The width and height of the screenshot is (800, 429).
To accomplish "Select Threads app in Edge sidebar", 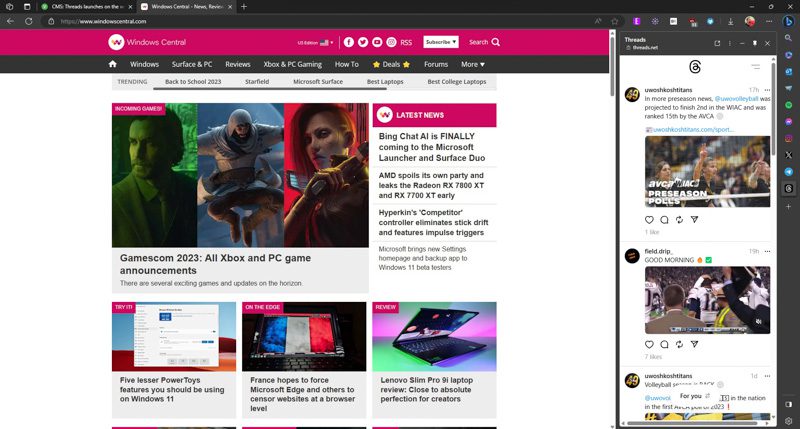I will (x=789, y=189).
